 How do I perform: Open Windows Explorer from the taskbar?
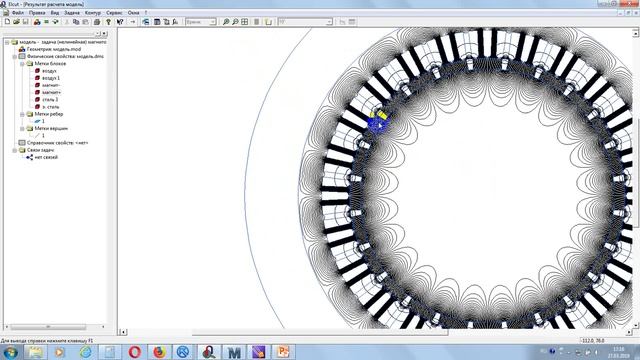[x=36, y=352]
